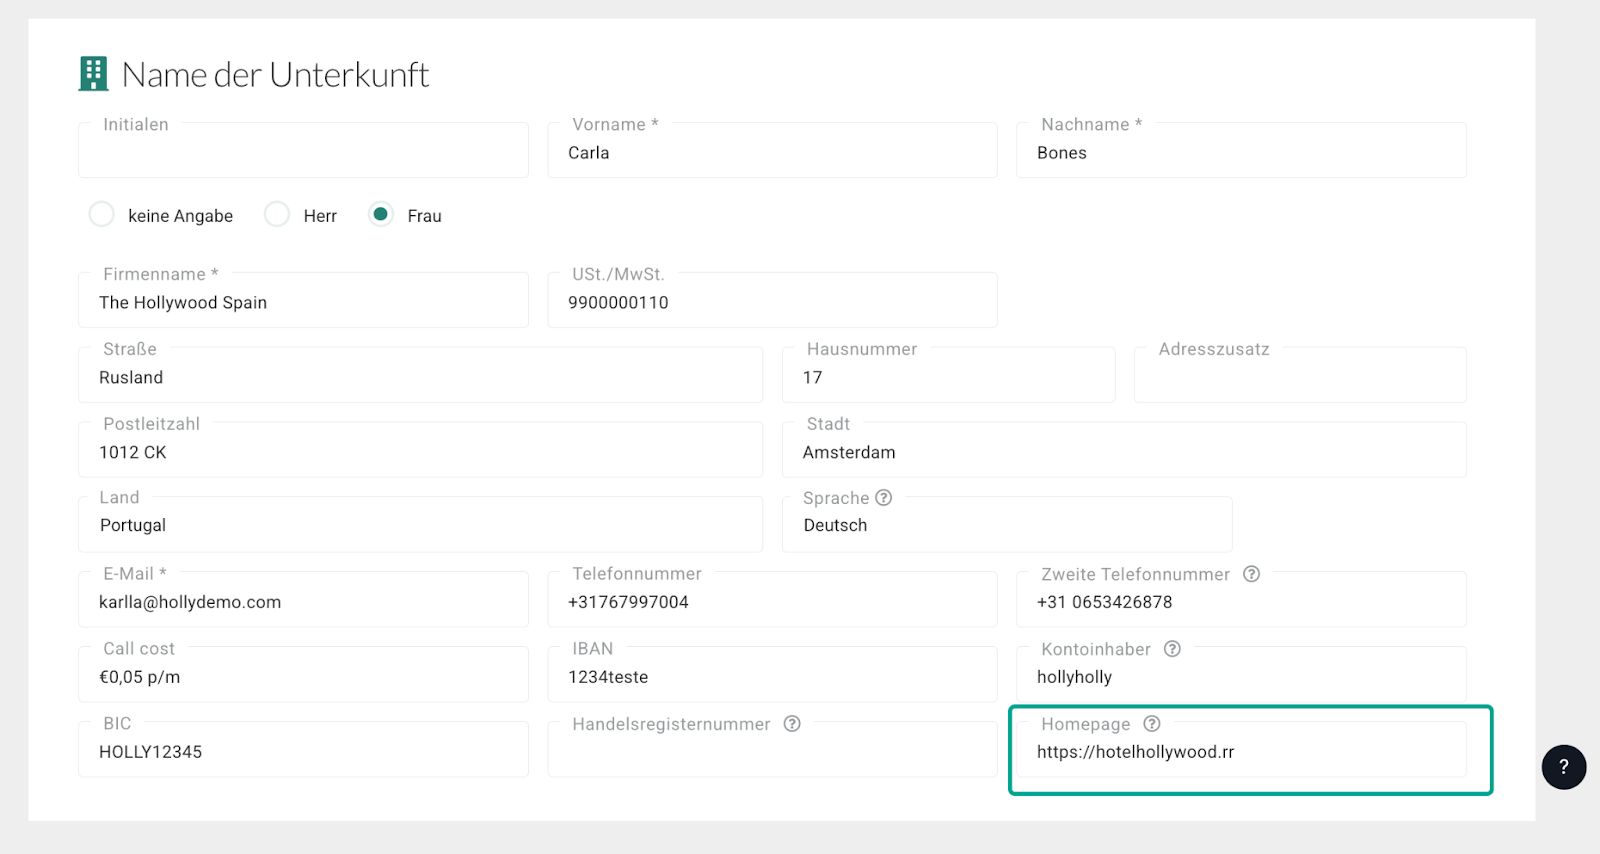Click the Nachname field containing Bones
The height and width of the screenshot is (854, 1600).
point(1241,150)
